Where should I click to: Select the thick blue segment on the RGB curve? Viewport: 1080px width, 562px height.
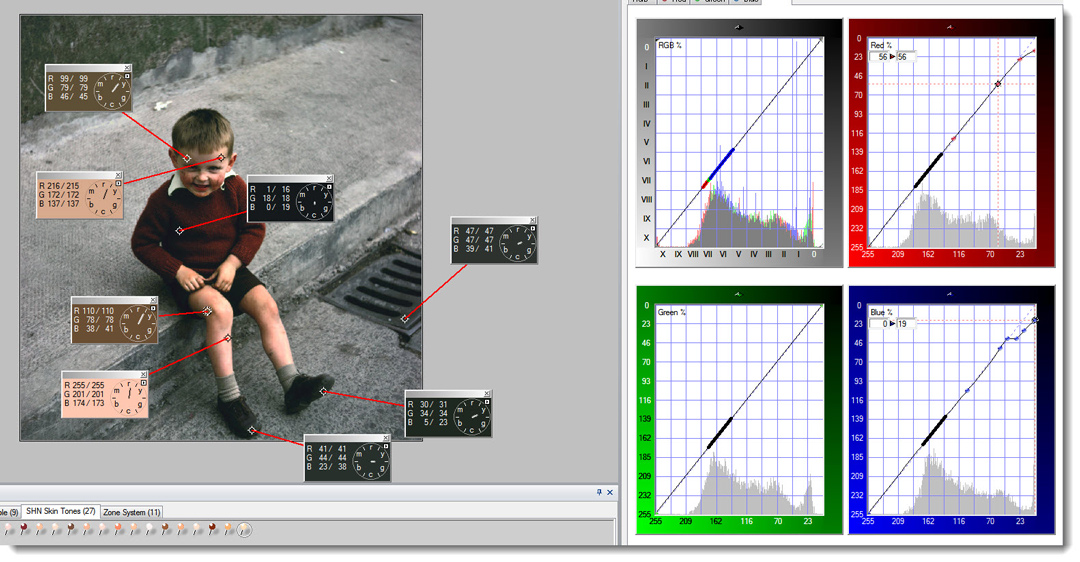[720, 164]
